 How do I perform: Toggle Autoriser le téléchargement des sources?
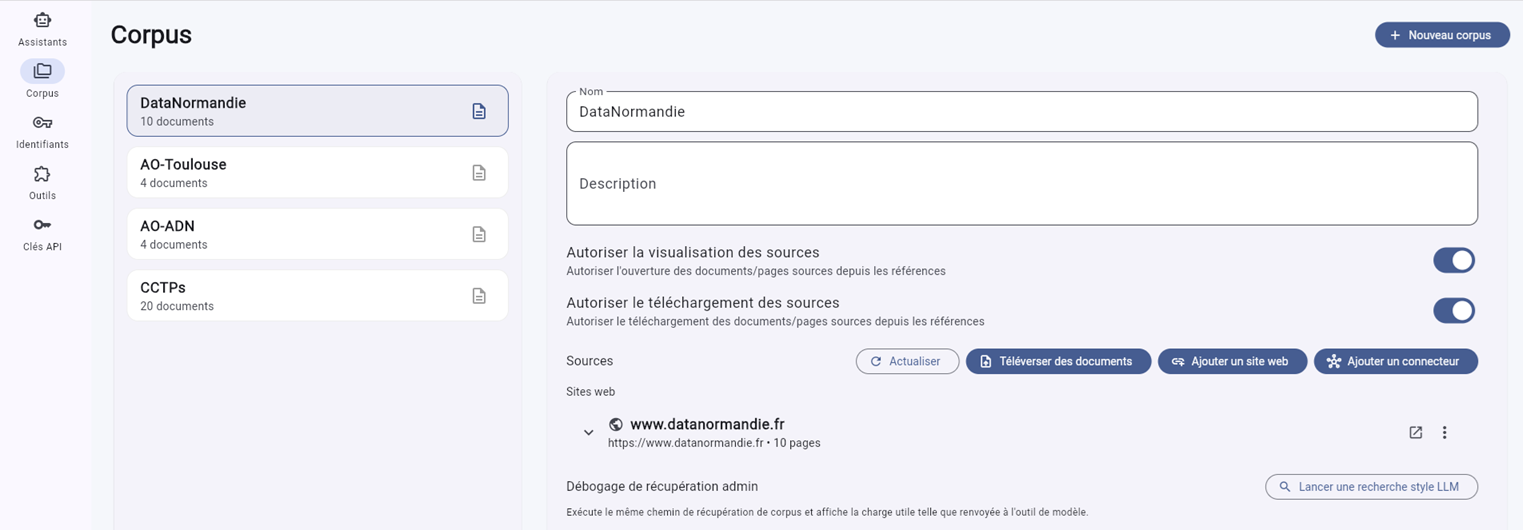click(x=1454, y=310)
